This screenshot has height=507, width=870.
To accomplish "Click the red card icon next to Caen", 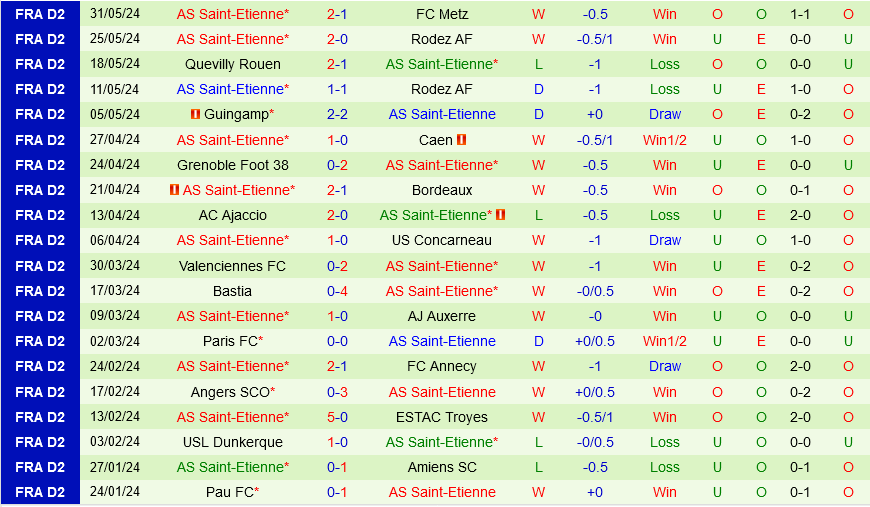I will [x=461, y=140].
